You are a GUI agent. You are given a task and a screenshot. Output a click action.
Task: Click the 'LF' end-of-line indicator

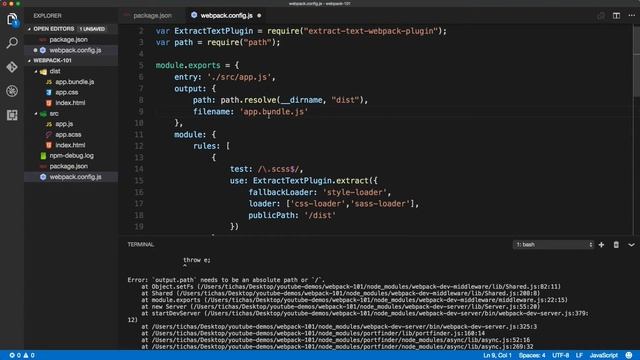pyautogui.click(x=579, y=356)
